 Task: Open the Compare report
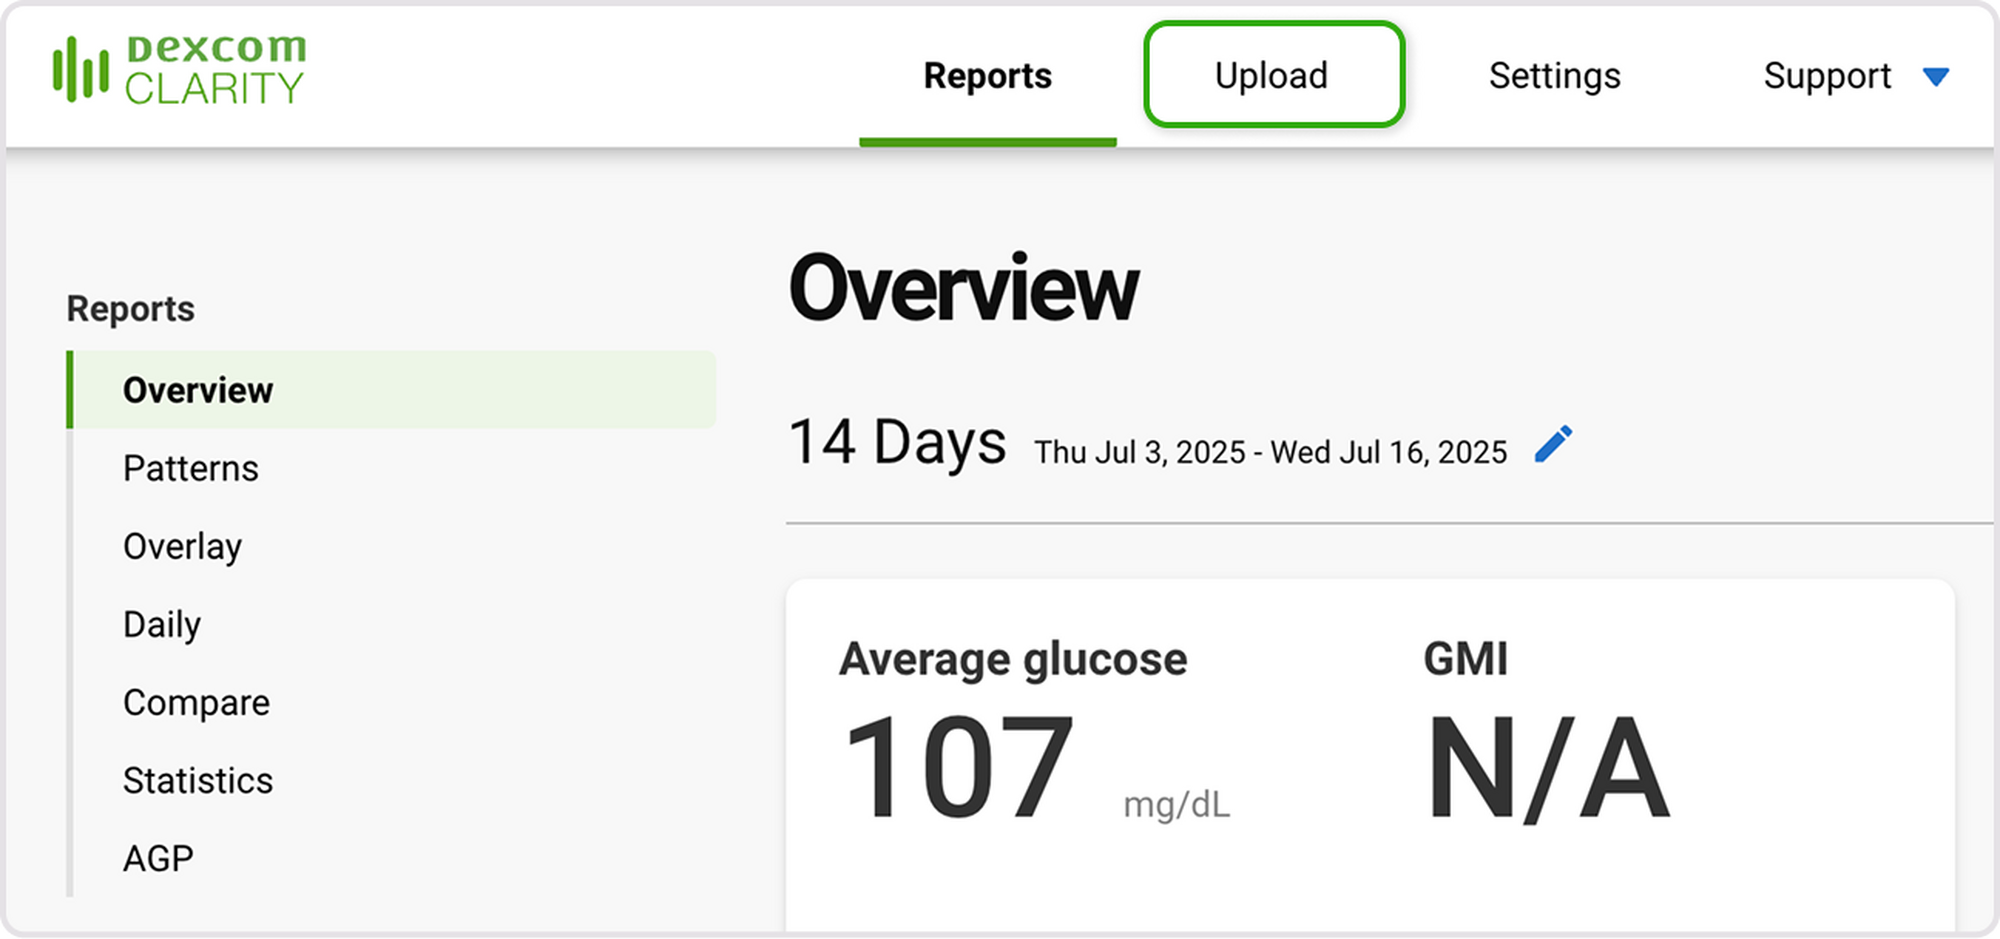click(x=196, y=702)
